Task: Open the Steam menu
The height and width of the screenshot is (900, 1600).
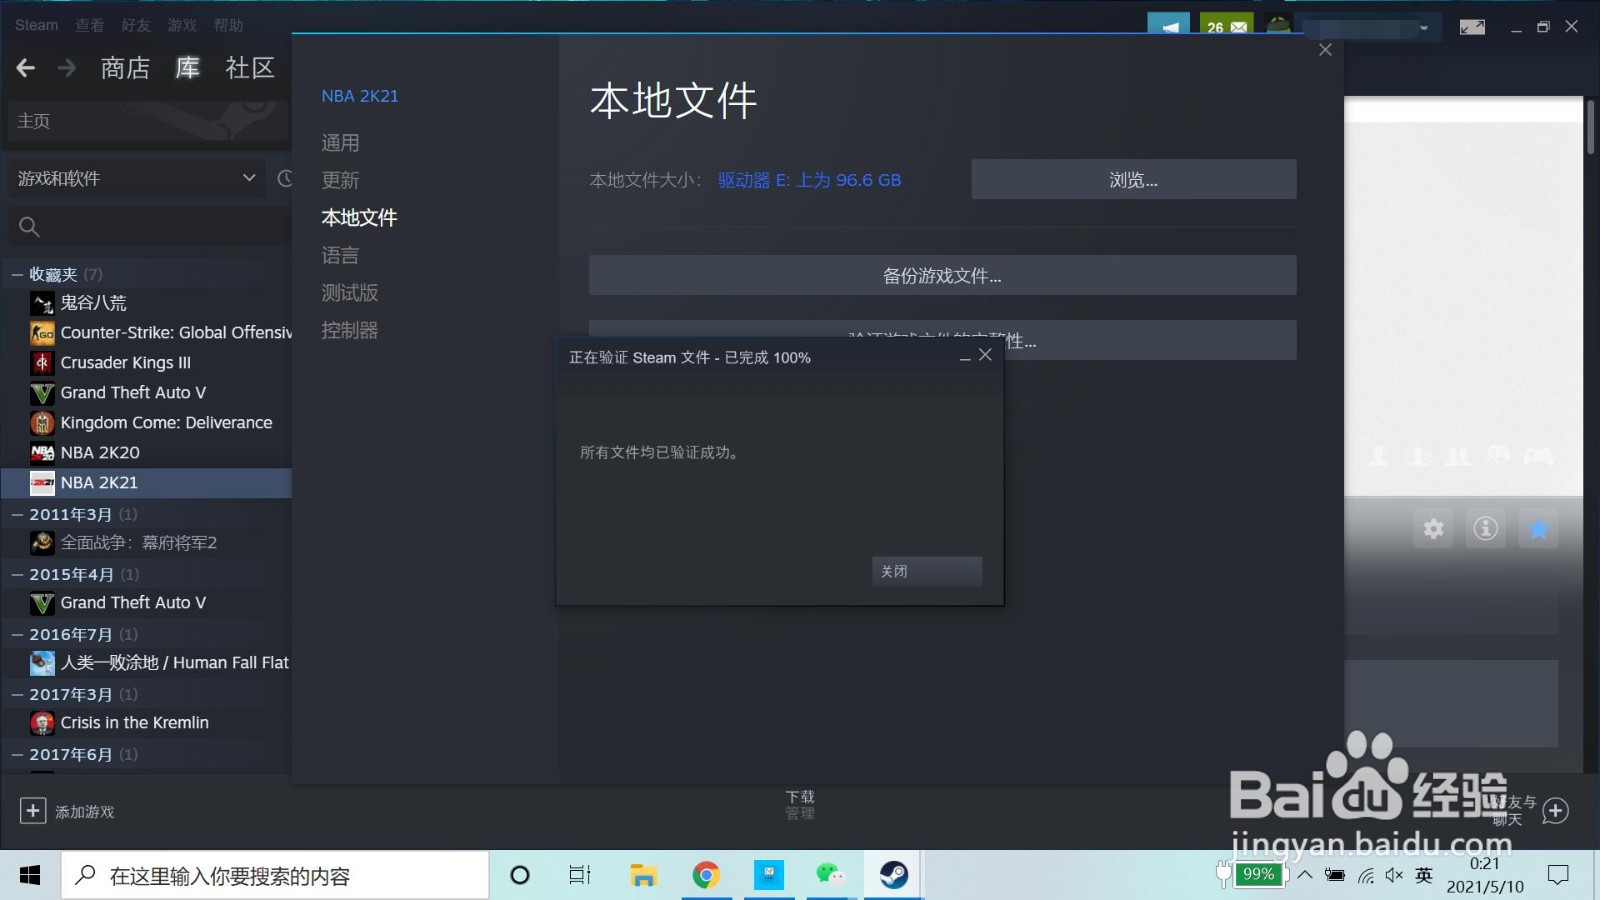Action: pyautogui.click(x=36, y=25)
